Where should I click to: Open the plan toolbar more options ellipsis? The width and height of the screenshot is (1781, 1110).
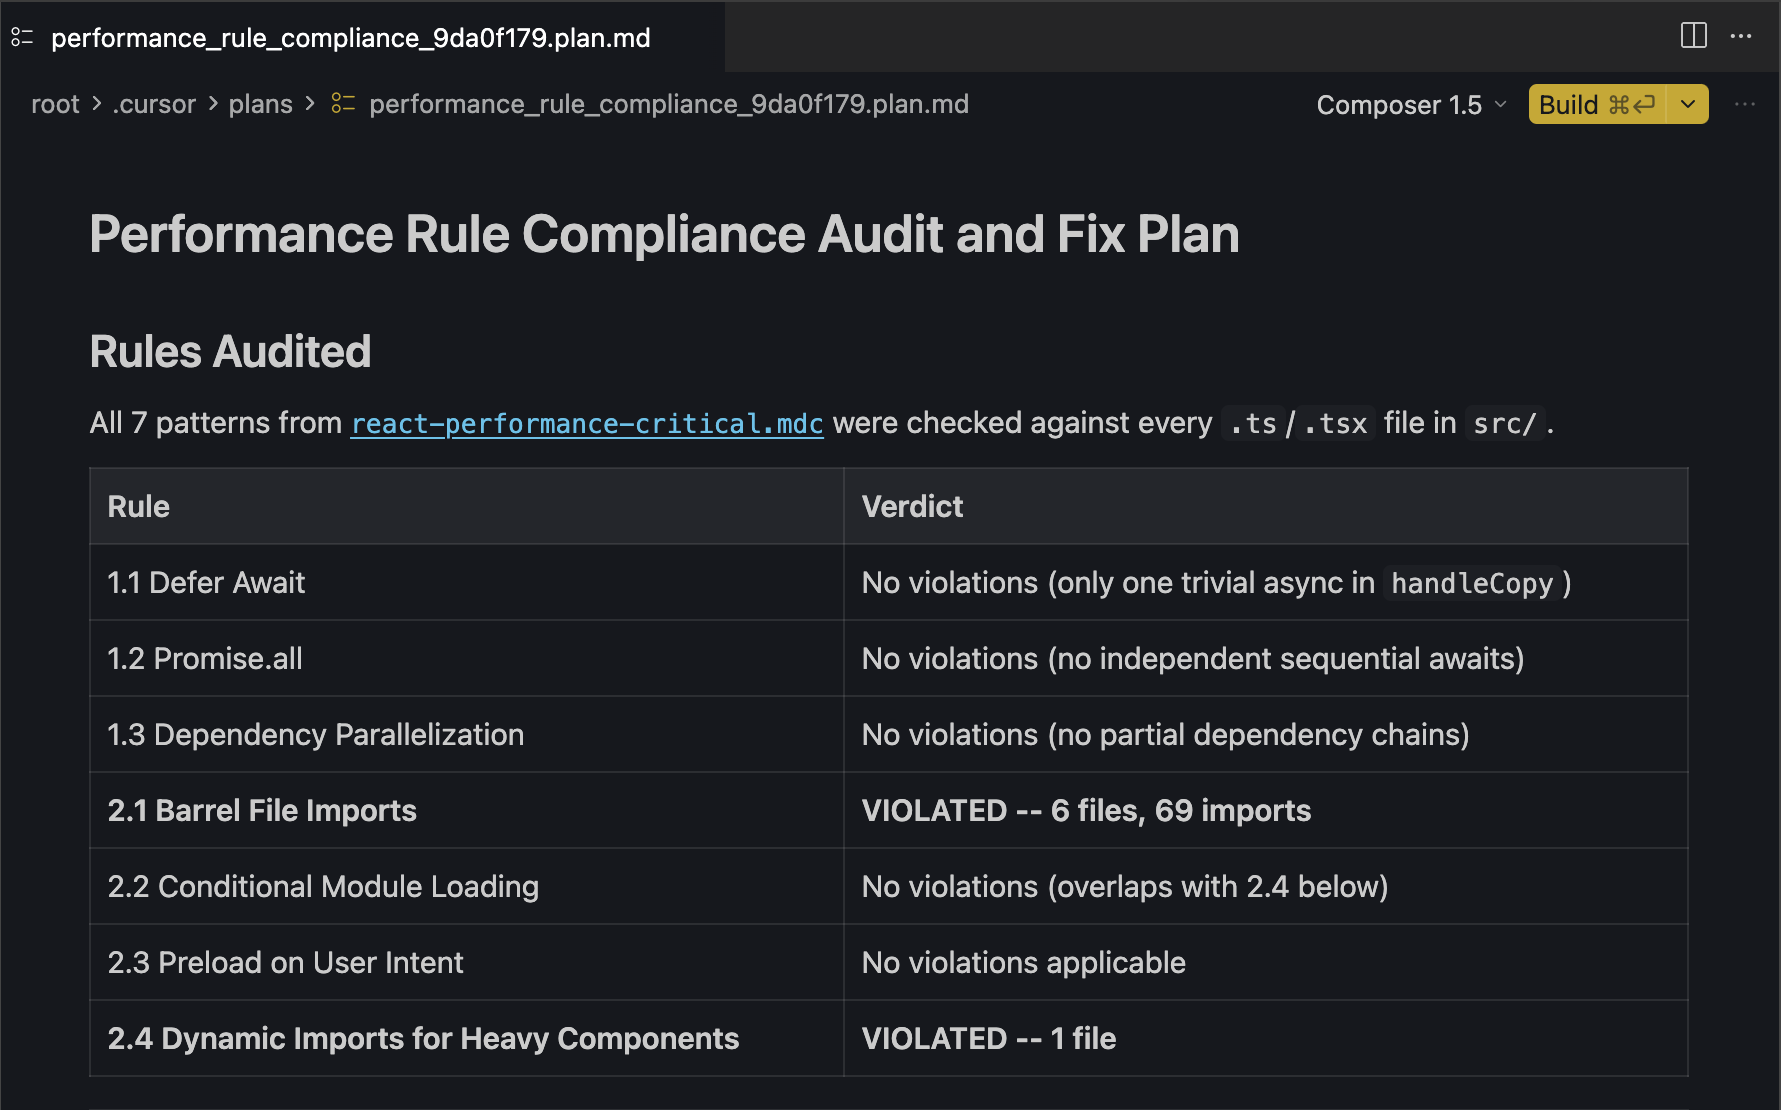pyautogui.click(x=1745, y=104)
